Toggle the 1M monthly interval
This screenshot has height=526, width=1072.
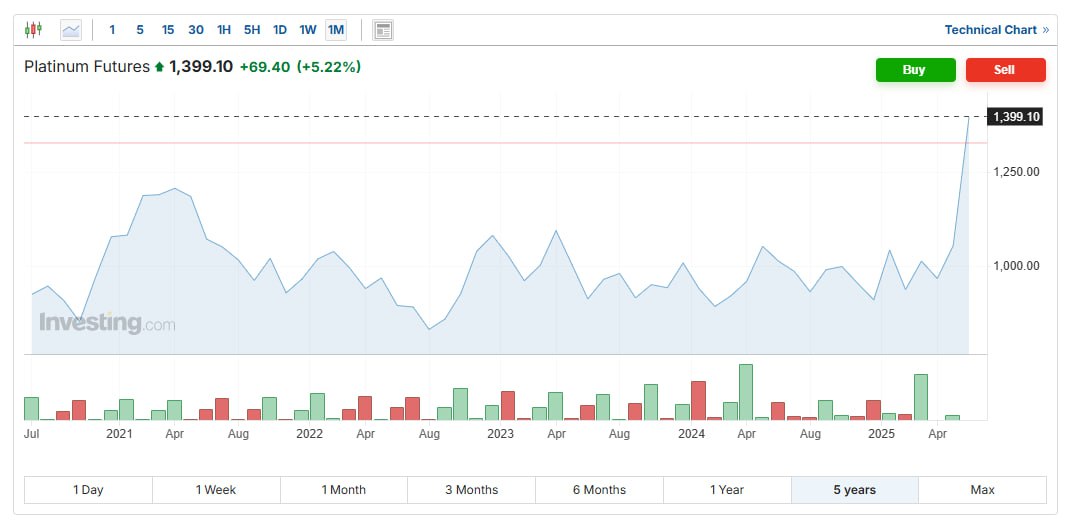(x=336, y=29)
